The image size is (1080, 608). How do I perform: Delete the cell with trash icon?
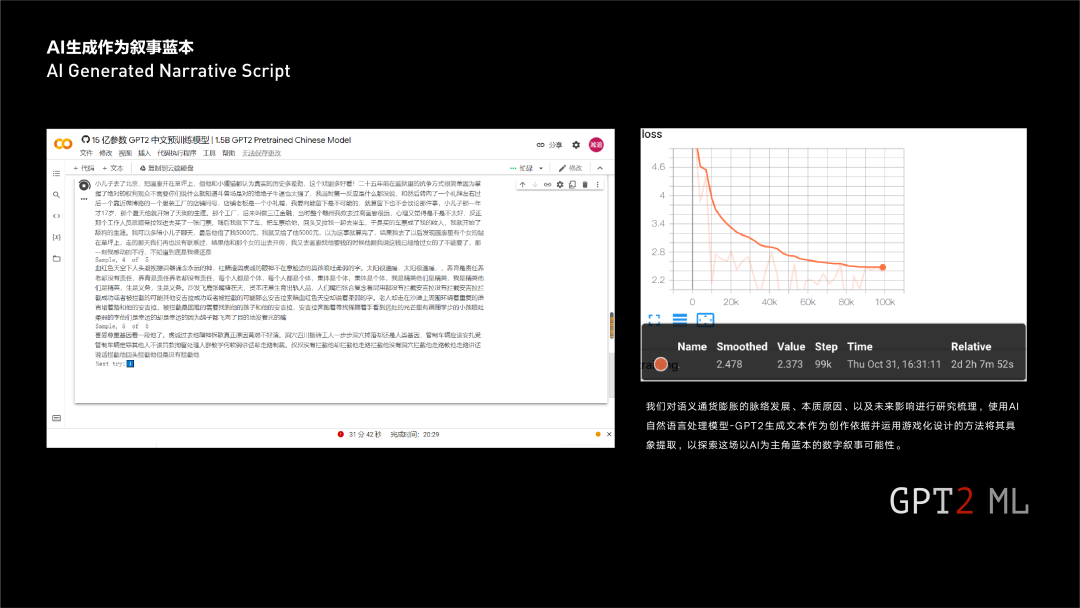coord(585,185)
